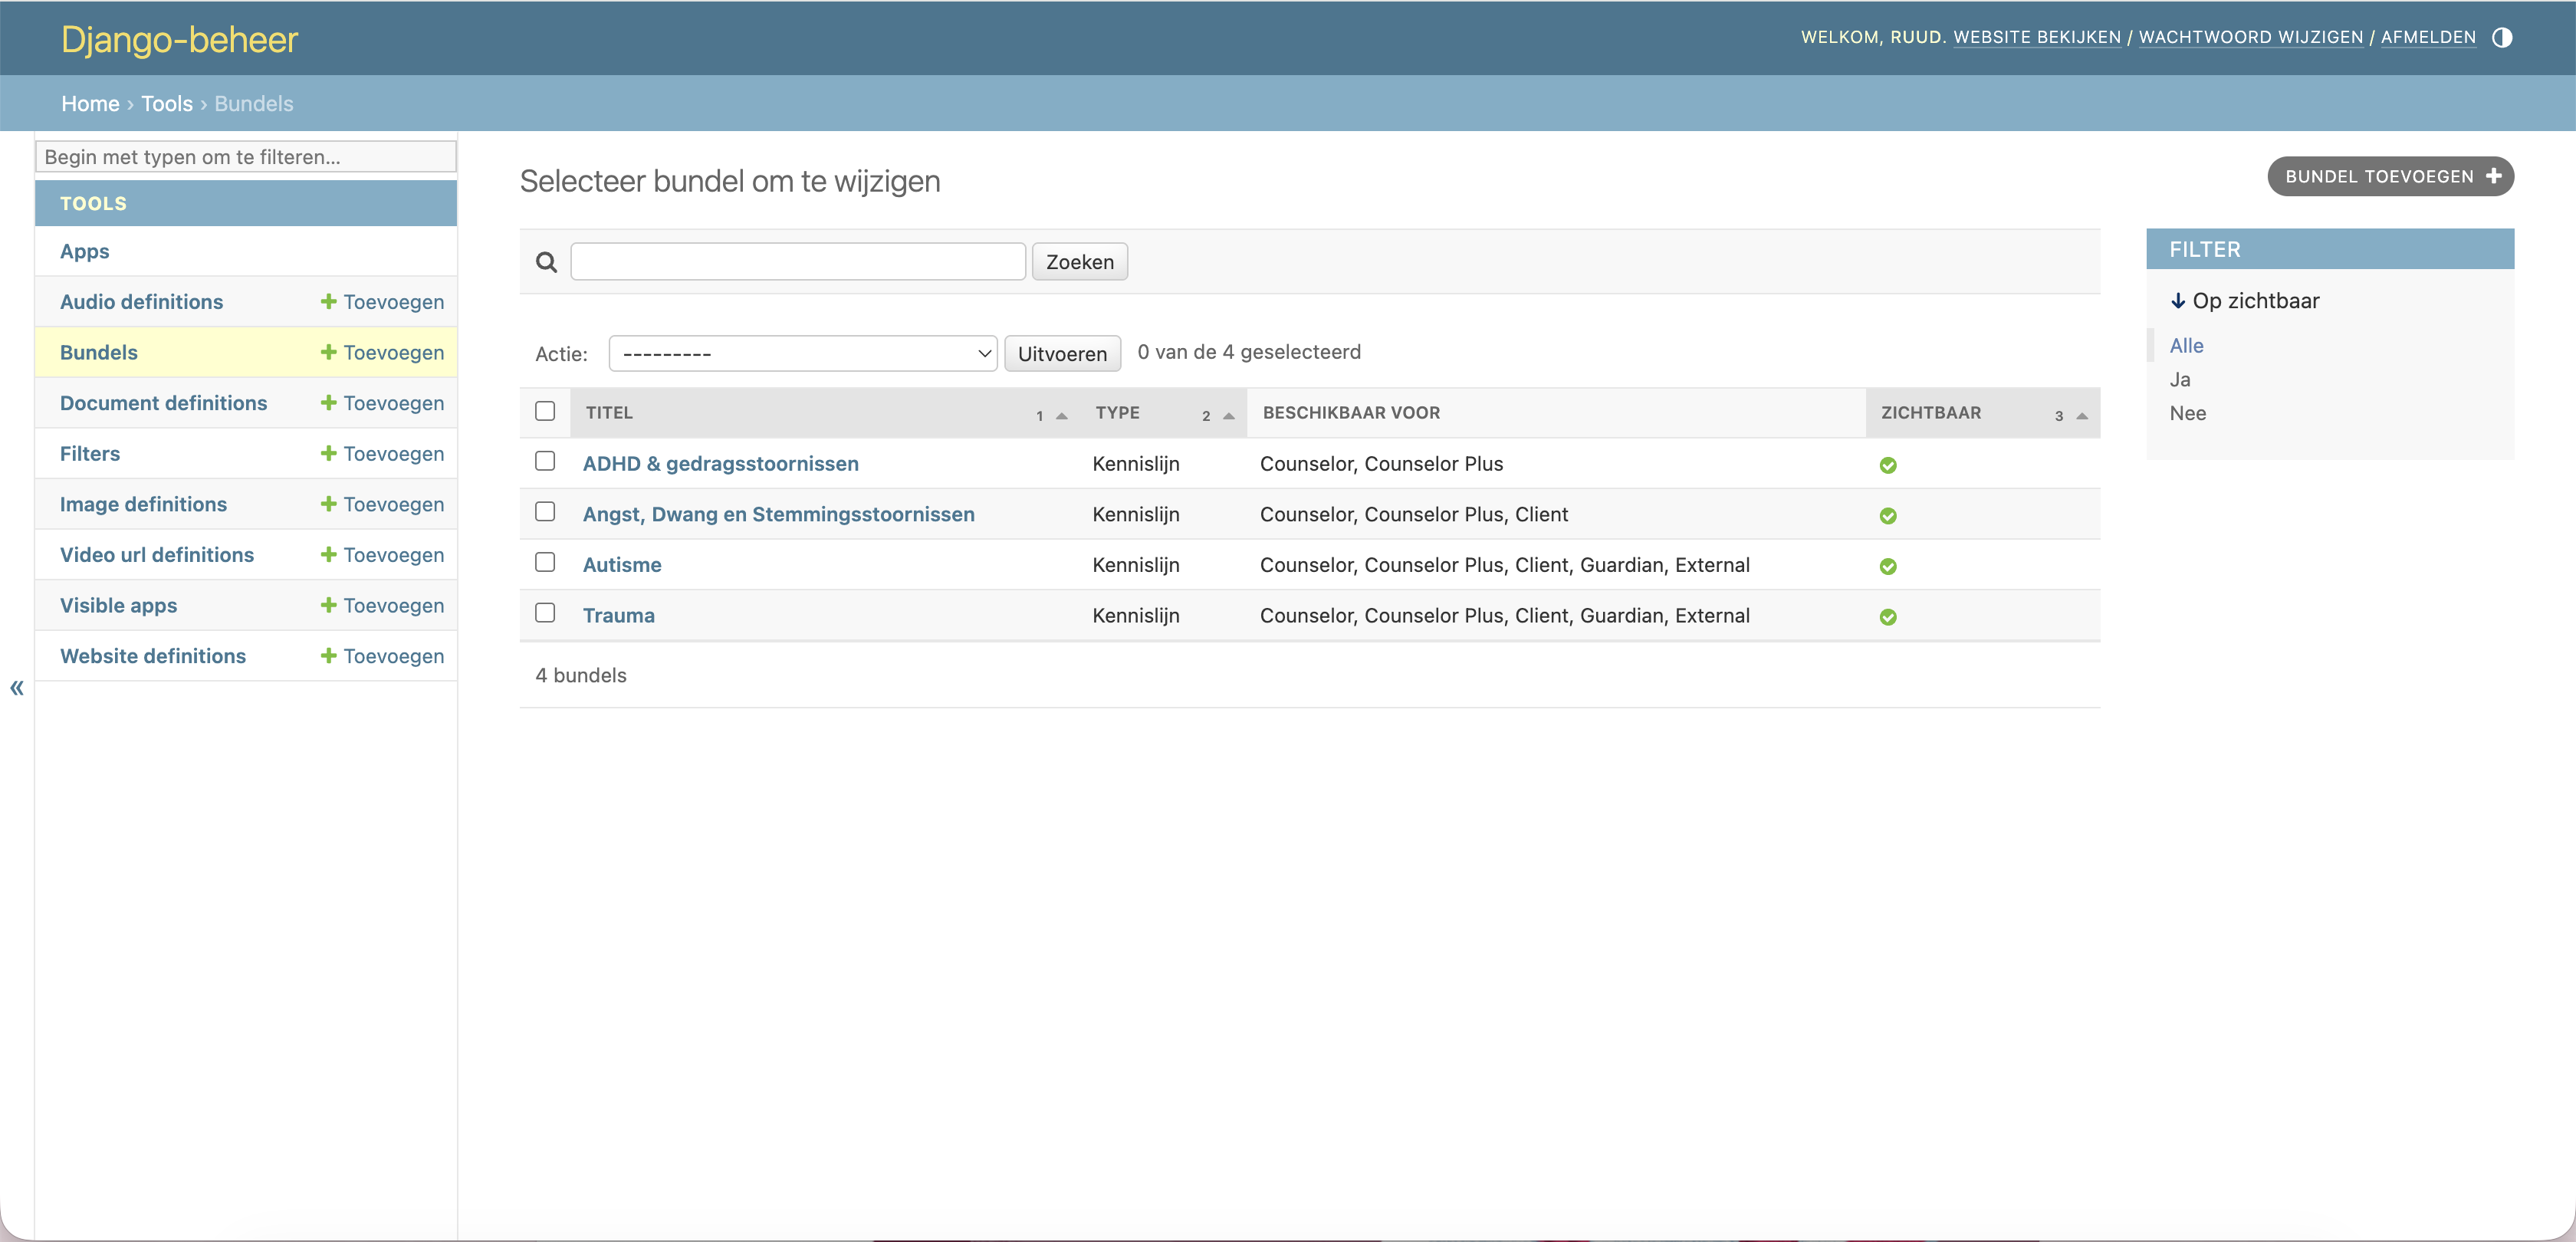The width and height of the screenshot is (2576, 1242).
Task: Tick the checkbox for Trauma row
Action: click(x=545, y=613)
